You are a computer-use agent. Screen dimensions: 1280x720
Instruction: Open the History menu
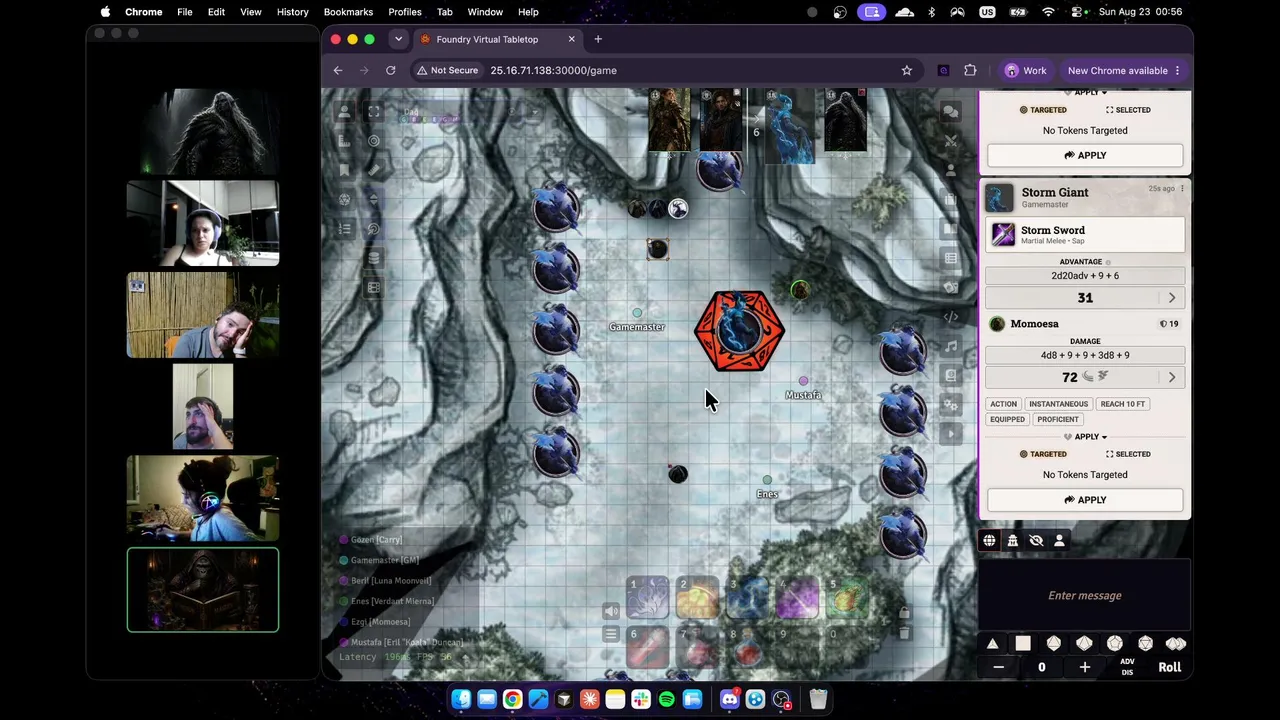point(292,12)
